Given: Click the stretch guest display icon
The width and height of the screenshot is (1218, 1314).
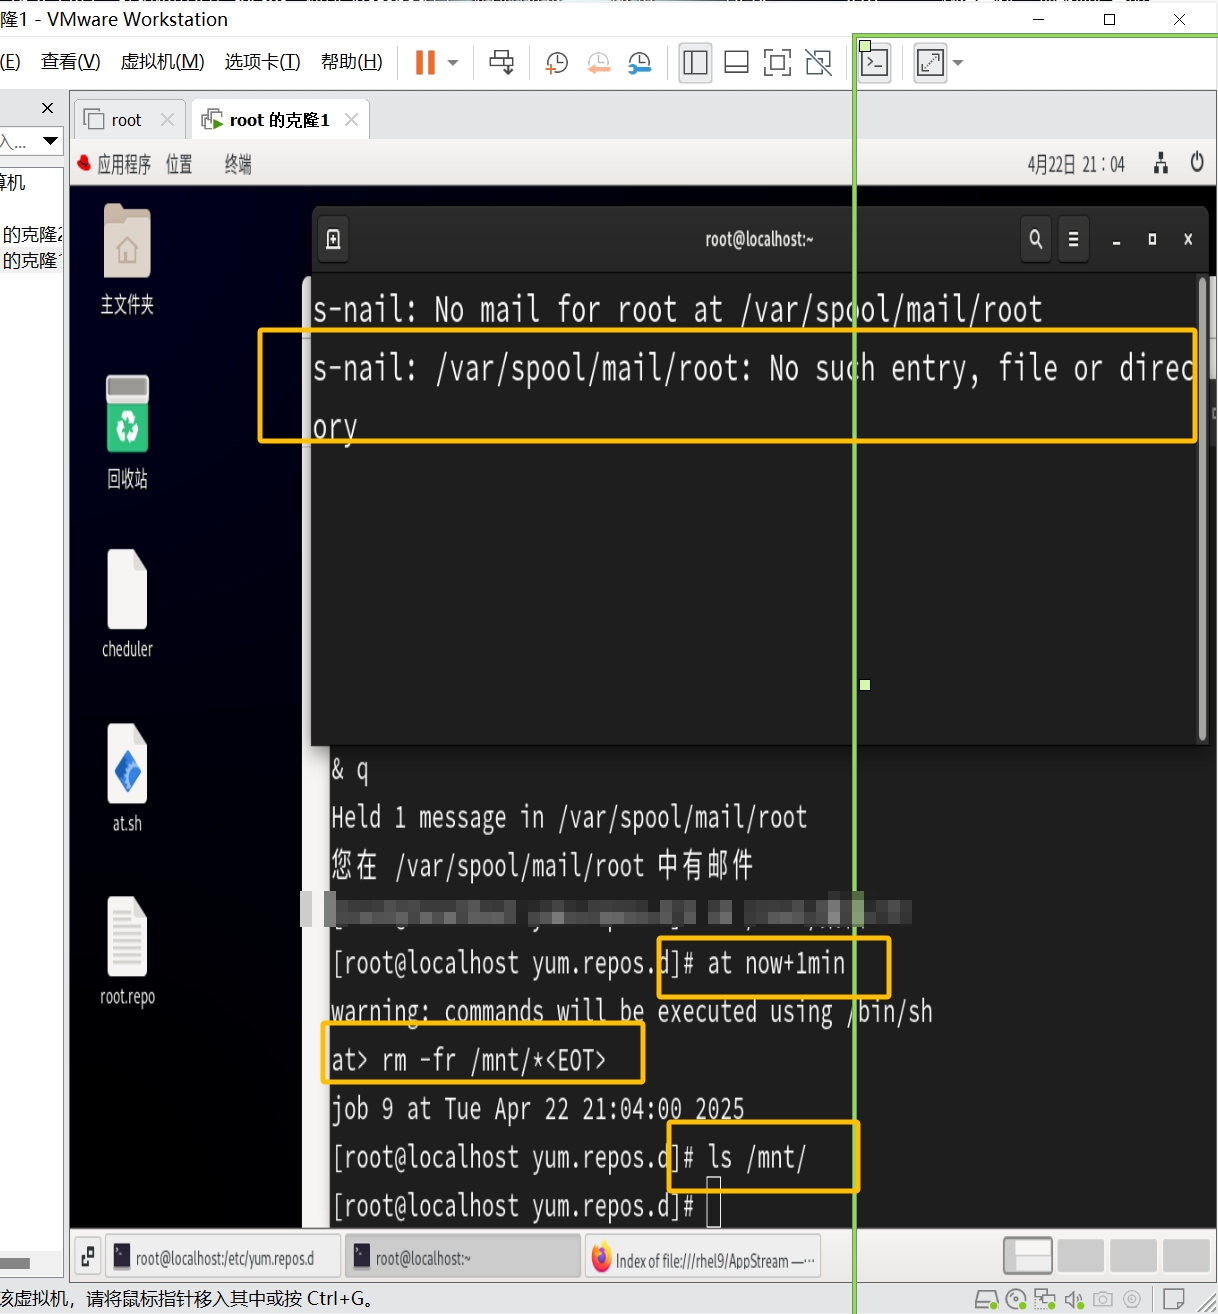Looking at the screenshot, I should (x=930, y=62).
